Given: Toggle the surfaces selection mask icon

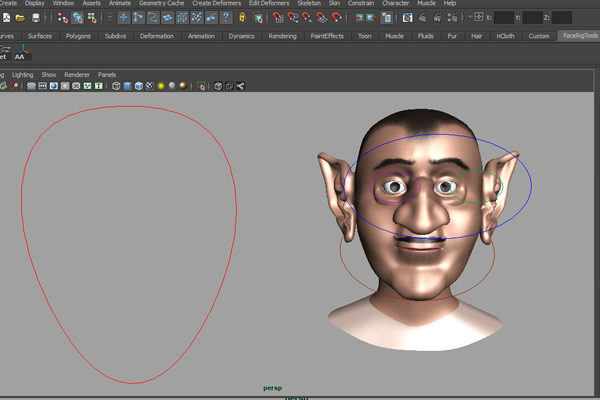Looking at the screenshot, I should [167, 18].
